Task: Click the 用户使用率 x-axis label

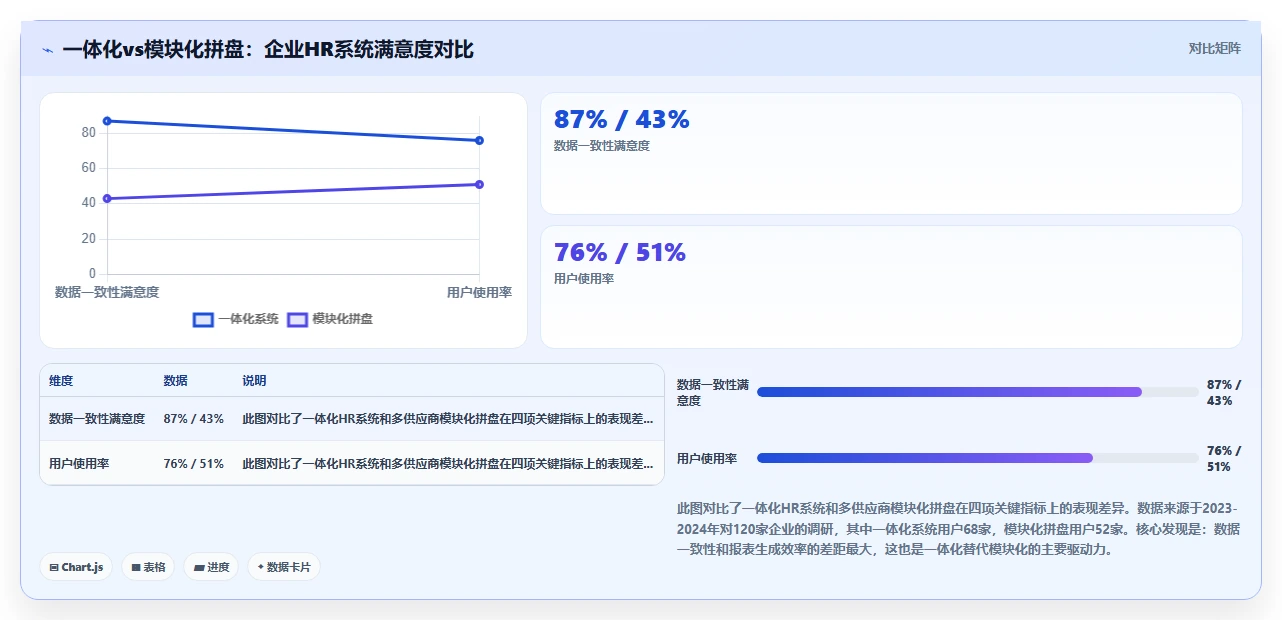Action: (x=480, y=292)
